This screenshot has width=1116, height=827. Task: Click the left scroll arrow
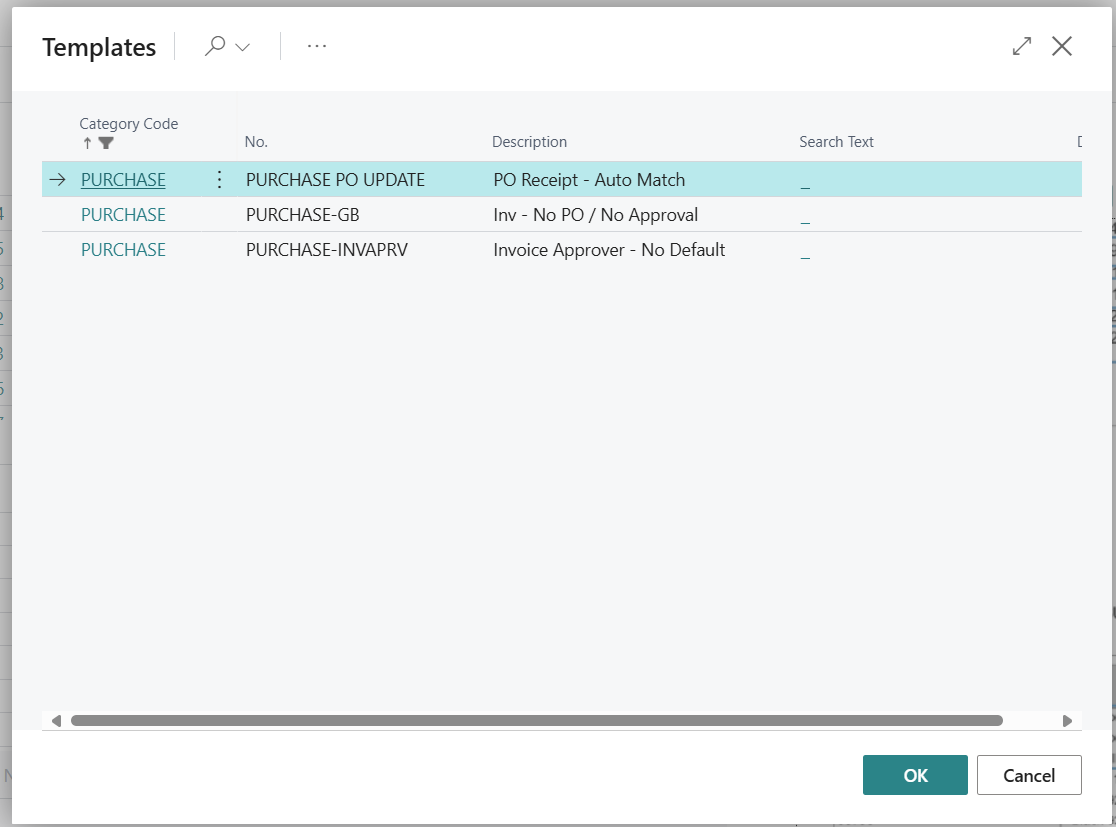click(56, 720)
